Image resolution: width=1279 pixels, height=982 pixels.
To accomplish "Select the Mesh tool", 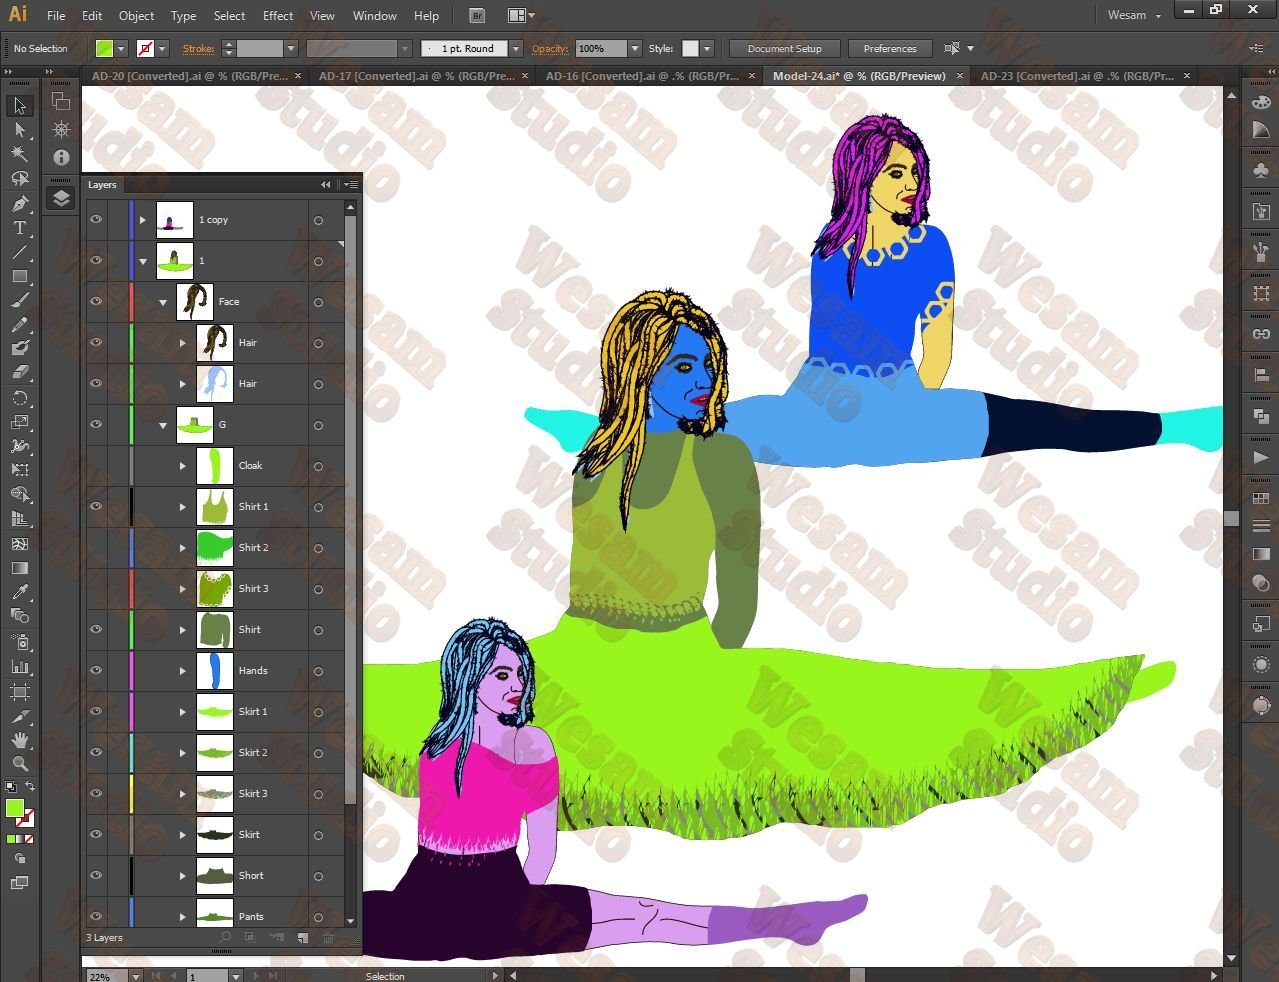I will coord(19,543).
